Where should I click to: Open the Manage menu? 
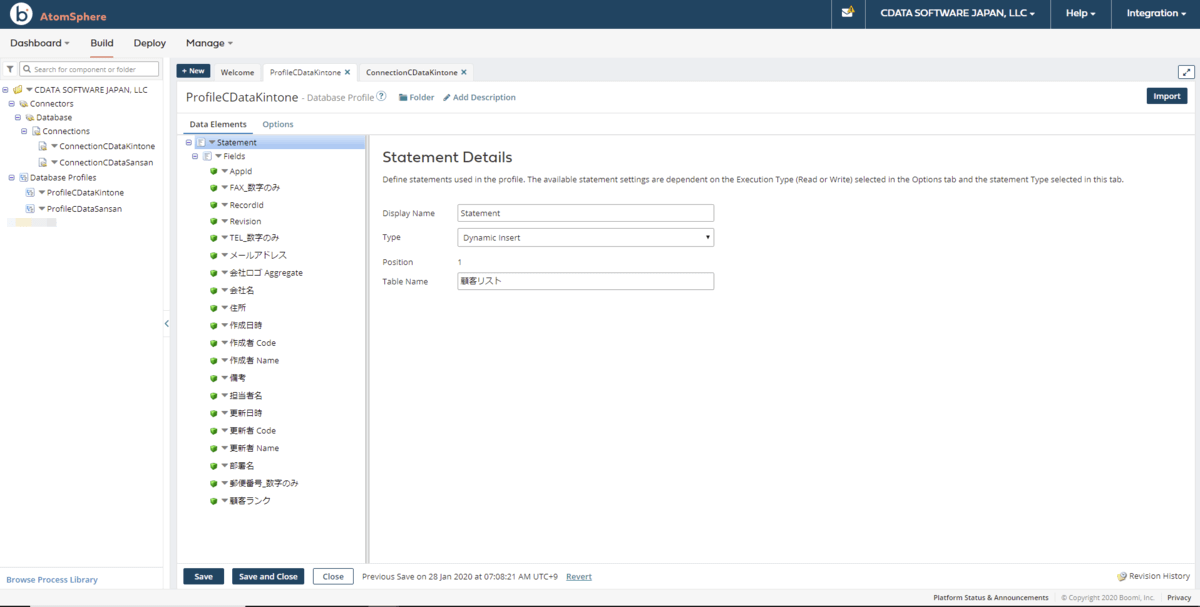(x=209, y=43)
